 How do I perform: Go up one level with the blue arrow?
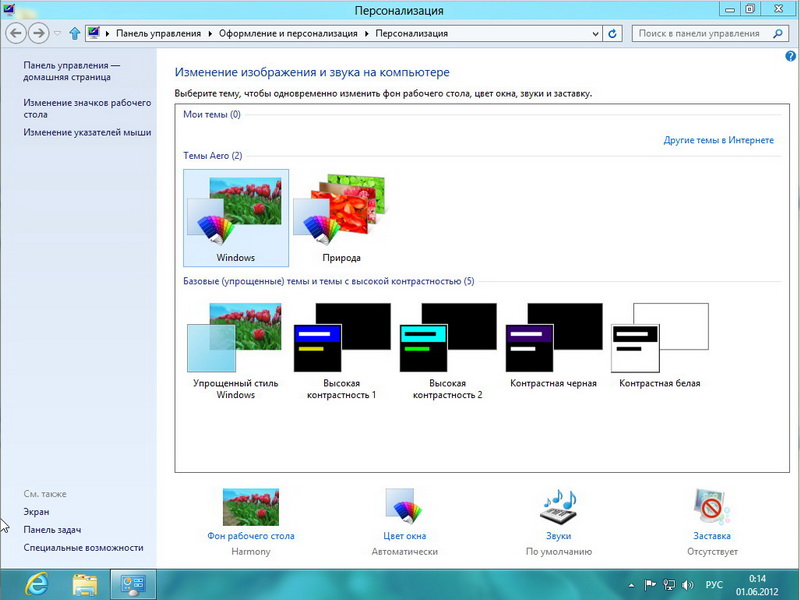pos(75,34)
